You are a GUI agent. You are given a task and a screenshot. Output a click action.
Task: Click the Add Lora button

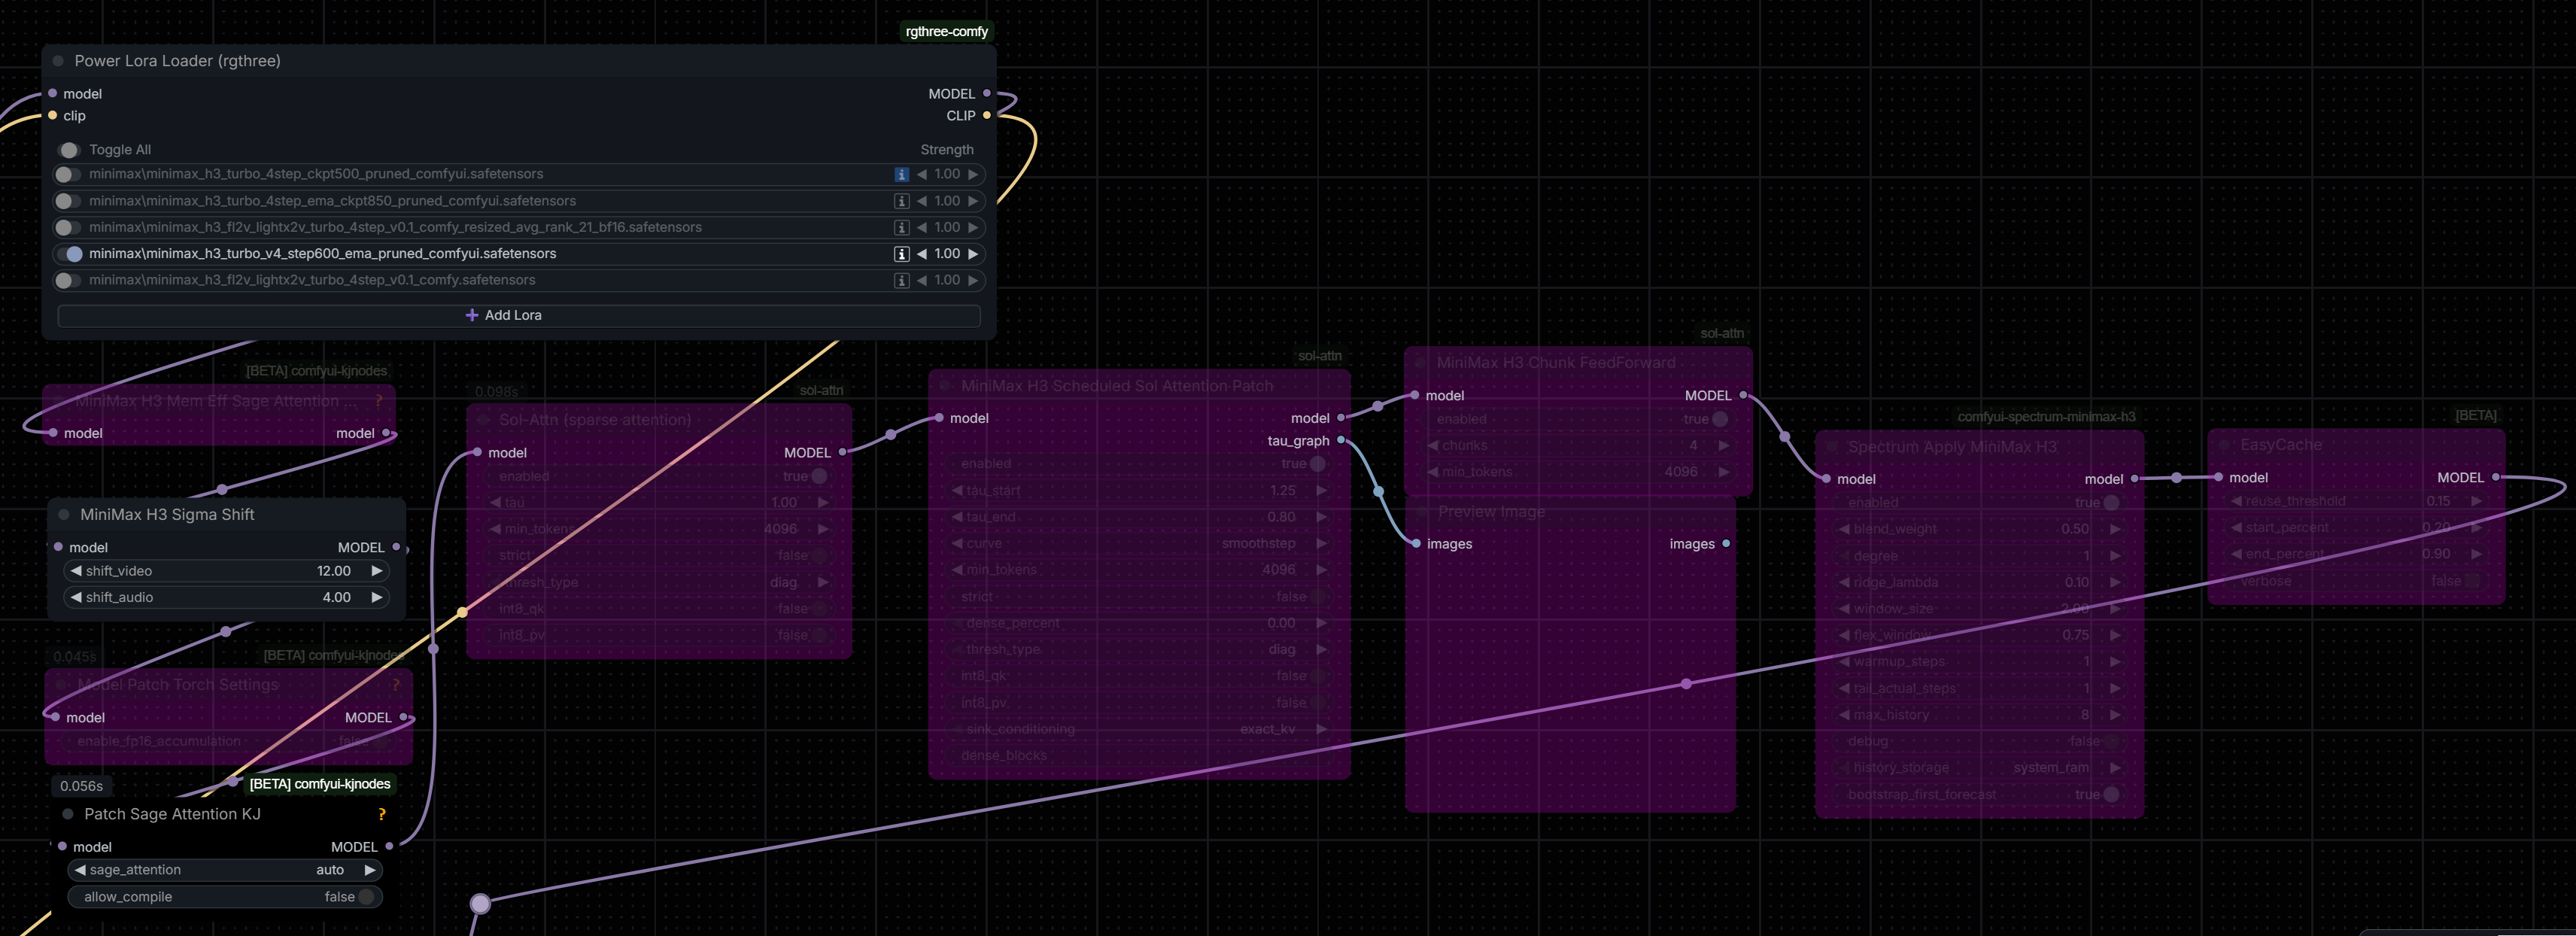[x=519, y=315]
